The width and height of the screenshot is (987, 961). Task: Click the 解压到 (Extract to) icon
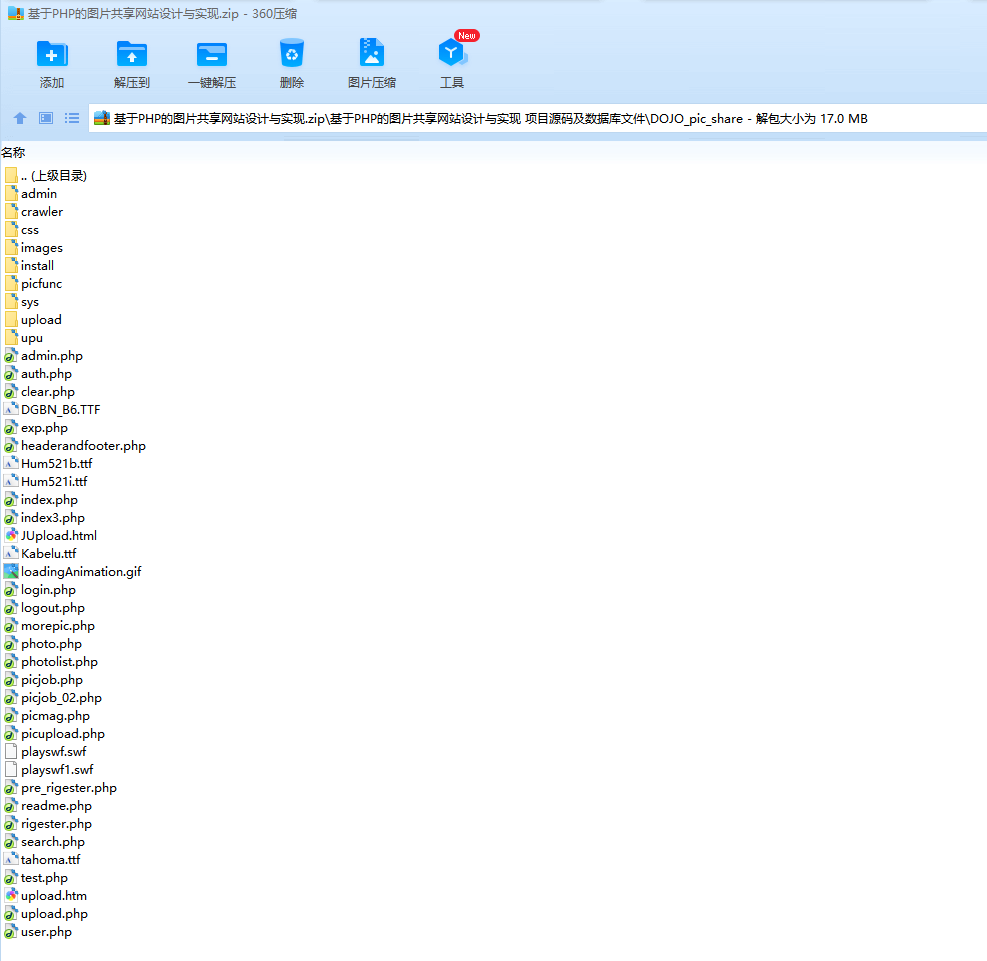pos(132,54)
